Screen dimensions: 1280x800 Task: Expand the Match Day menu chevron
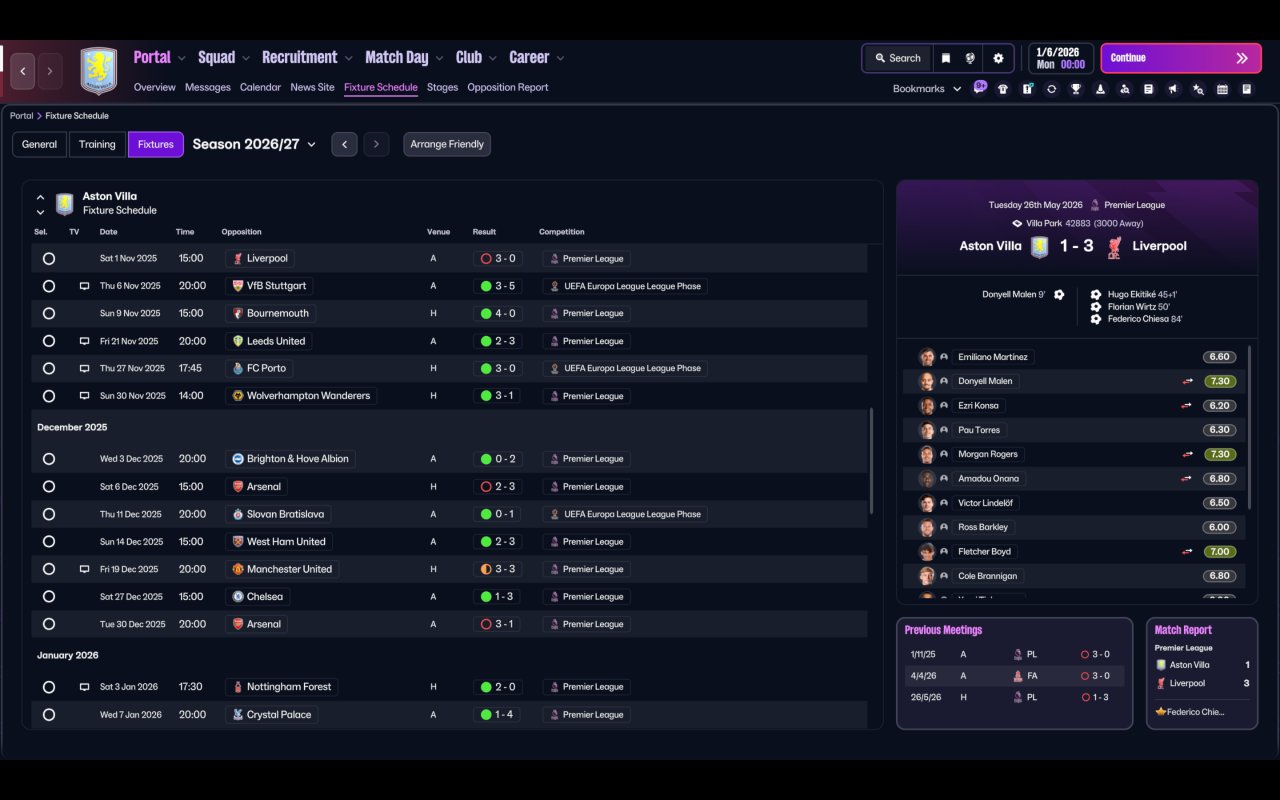[439, 58]
